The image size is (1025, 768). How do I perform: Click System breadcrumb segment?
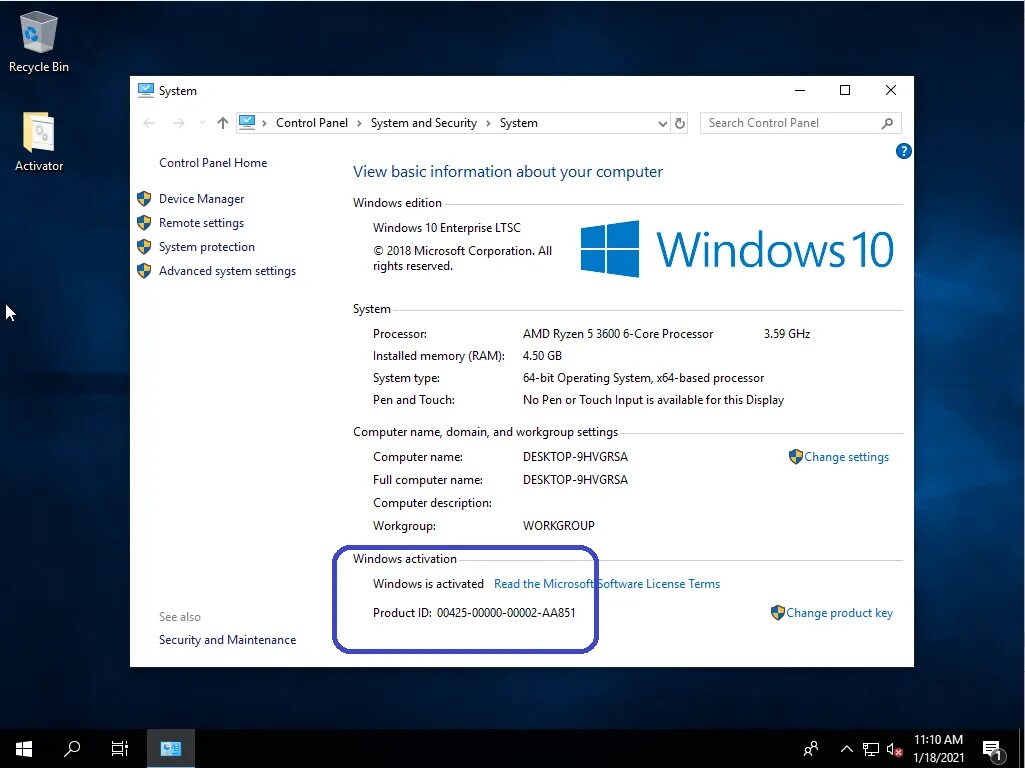tap(518, 123)
